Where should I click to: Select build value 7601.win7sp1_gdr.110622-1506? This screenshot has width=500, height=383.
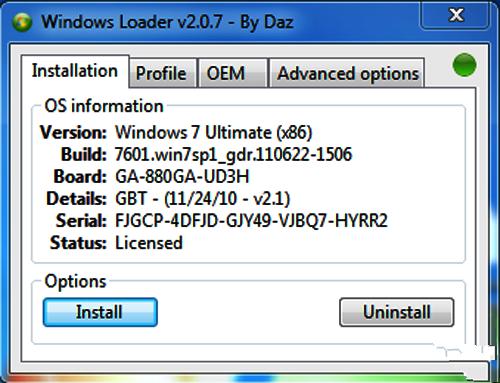click(x=233, y=155)
